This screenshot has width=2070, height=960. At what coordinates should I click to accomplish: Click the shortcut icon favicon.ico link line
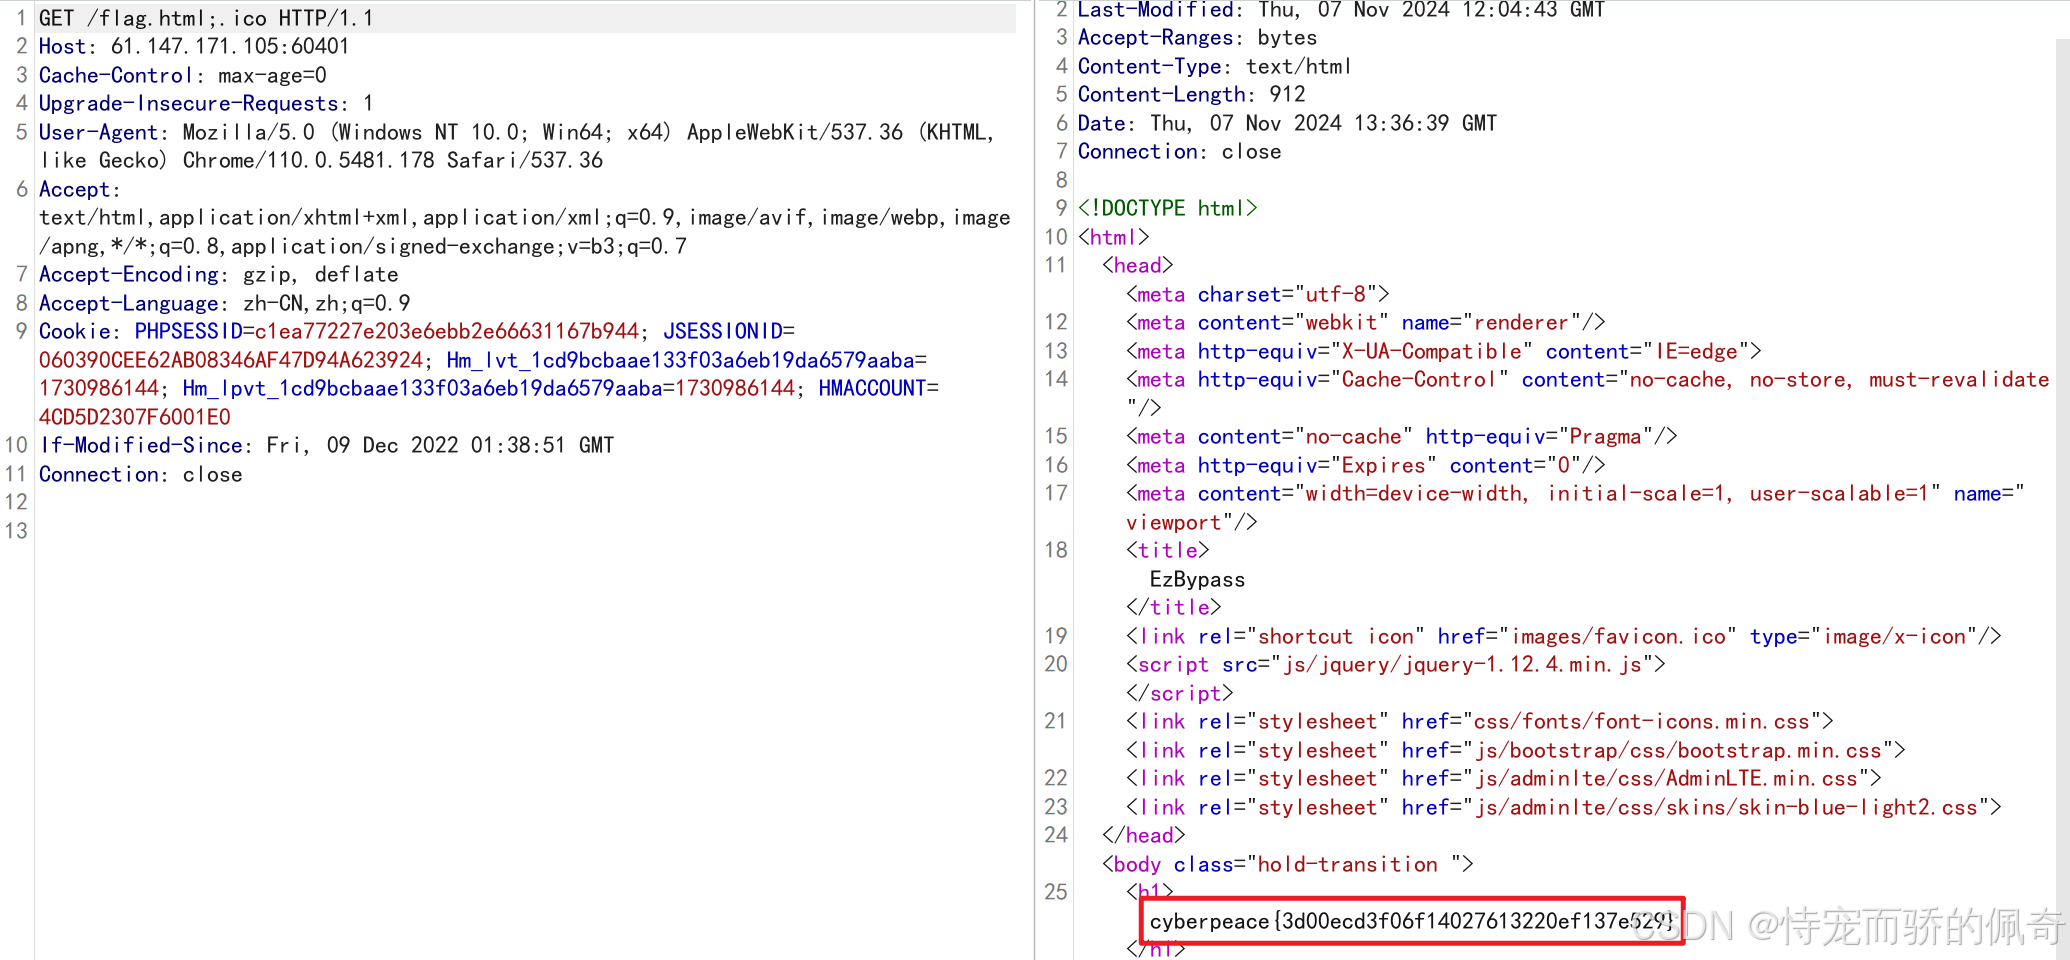tap(1564, 636)
